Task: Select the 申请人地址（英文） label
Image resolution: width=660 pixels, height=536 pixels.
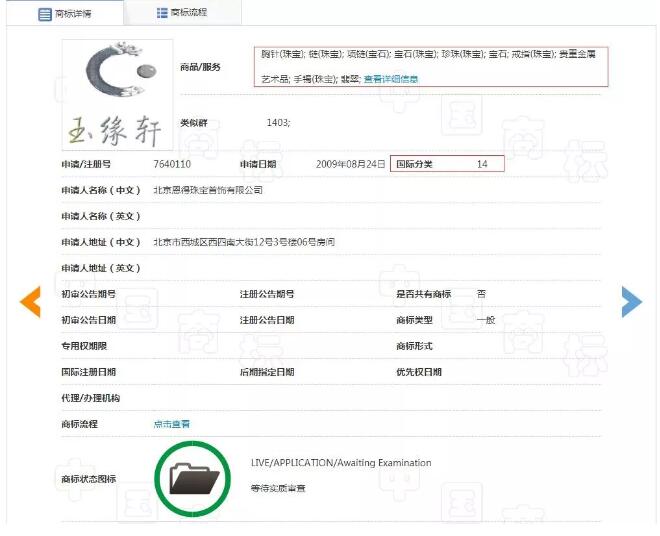Action: pyautogui.click(x=101, y=268)
